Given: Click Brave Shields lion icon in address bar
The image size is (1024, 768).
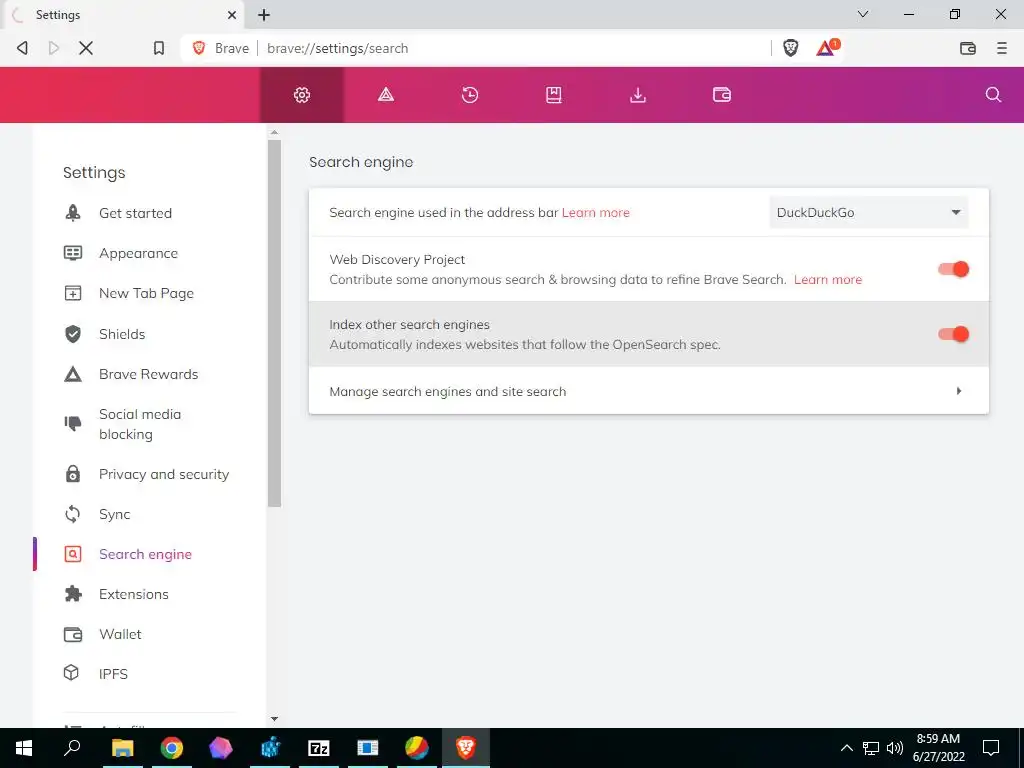Looking at the screenshot, I should click(790, 48).
